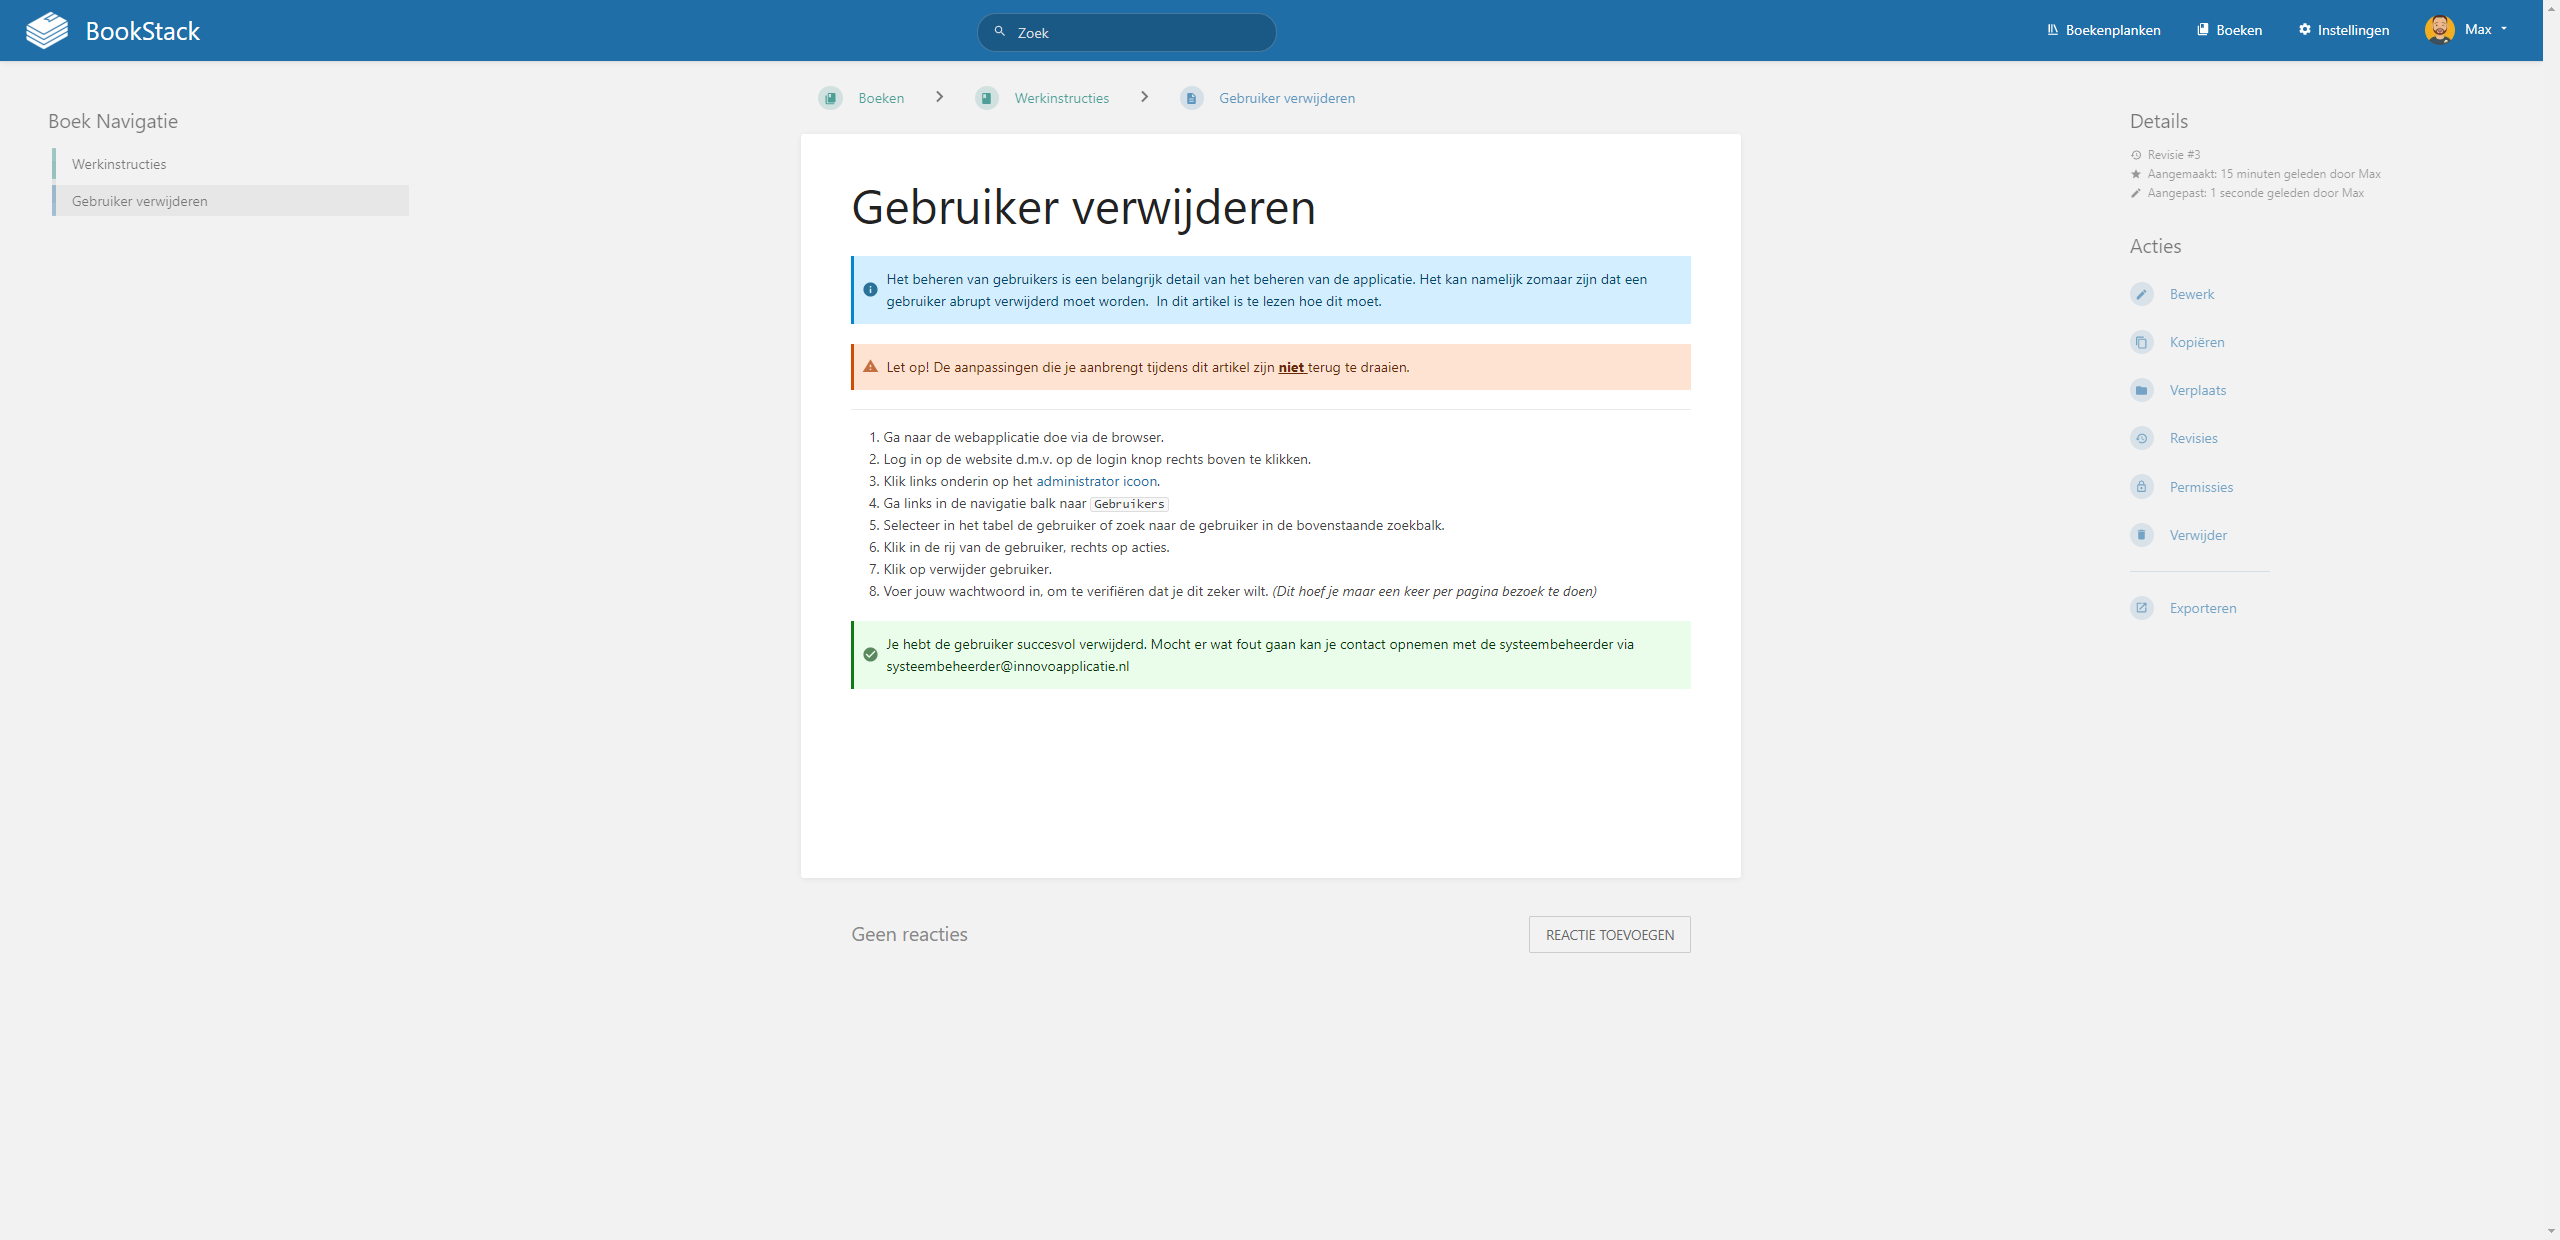Click the Kopiëren copy icon

(x=2141, y=342)
